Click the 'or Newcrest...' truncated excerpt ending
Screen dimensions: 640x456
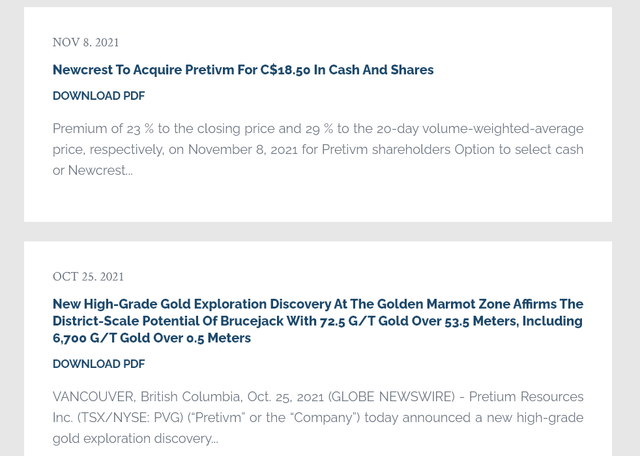click(x=93, y=170)
